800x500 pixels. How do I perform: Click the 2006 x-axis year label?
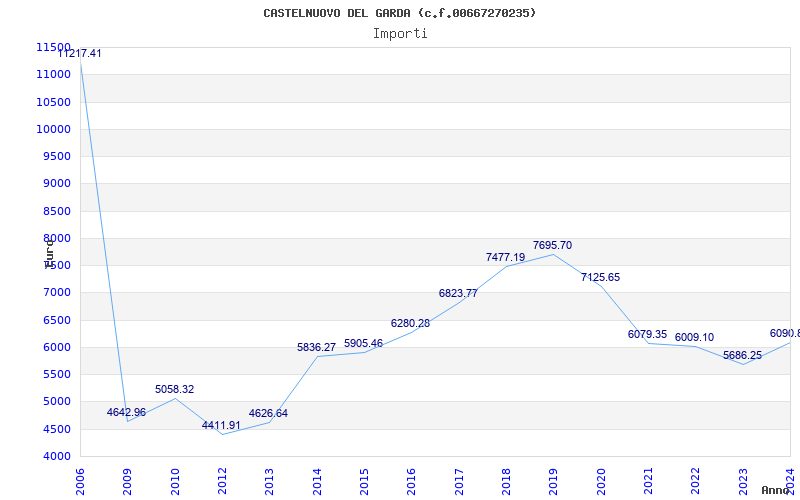point(80,482)
